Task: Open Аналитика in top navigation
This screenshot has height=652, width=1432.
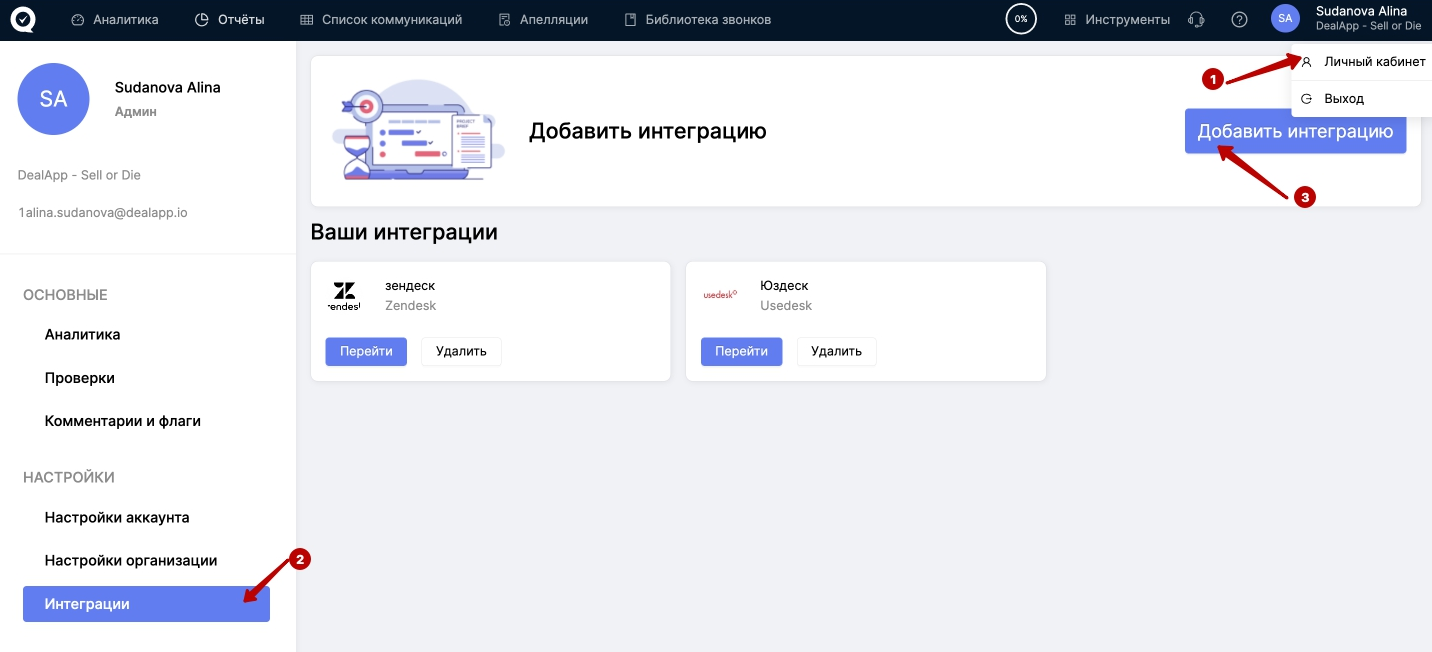Action: pyautogui.click(x=115, y=20)
